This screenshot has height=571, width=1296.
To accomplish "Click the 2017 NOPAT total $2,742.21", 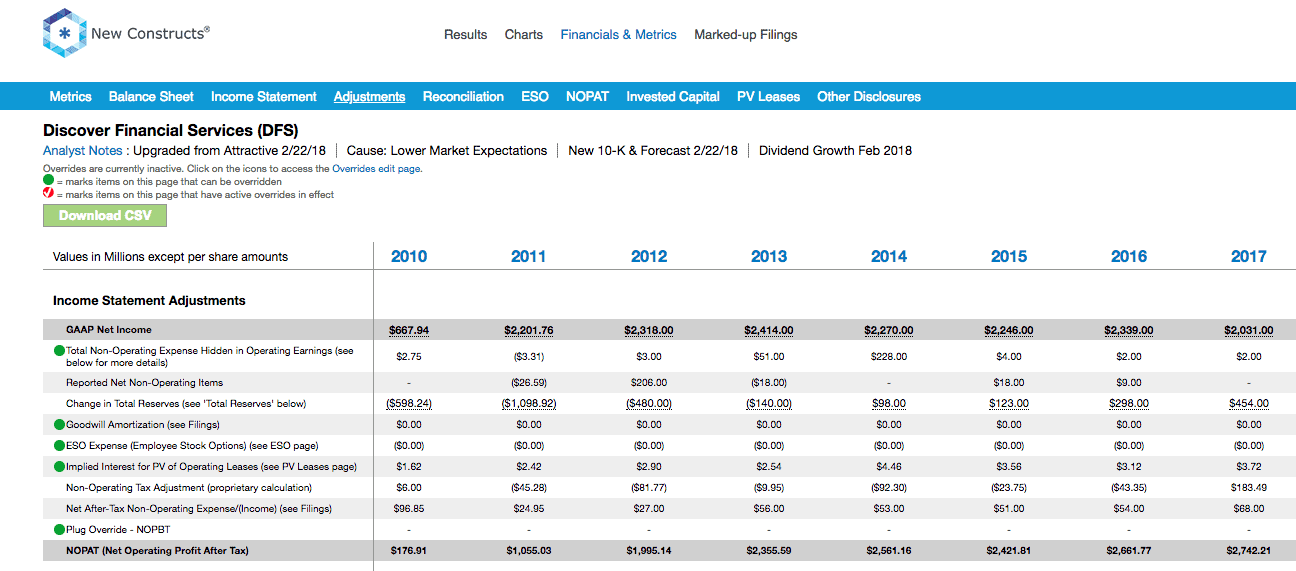I will click(x=1249, y=551).
